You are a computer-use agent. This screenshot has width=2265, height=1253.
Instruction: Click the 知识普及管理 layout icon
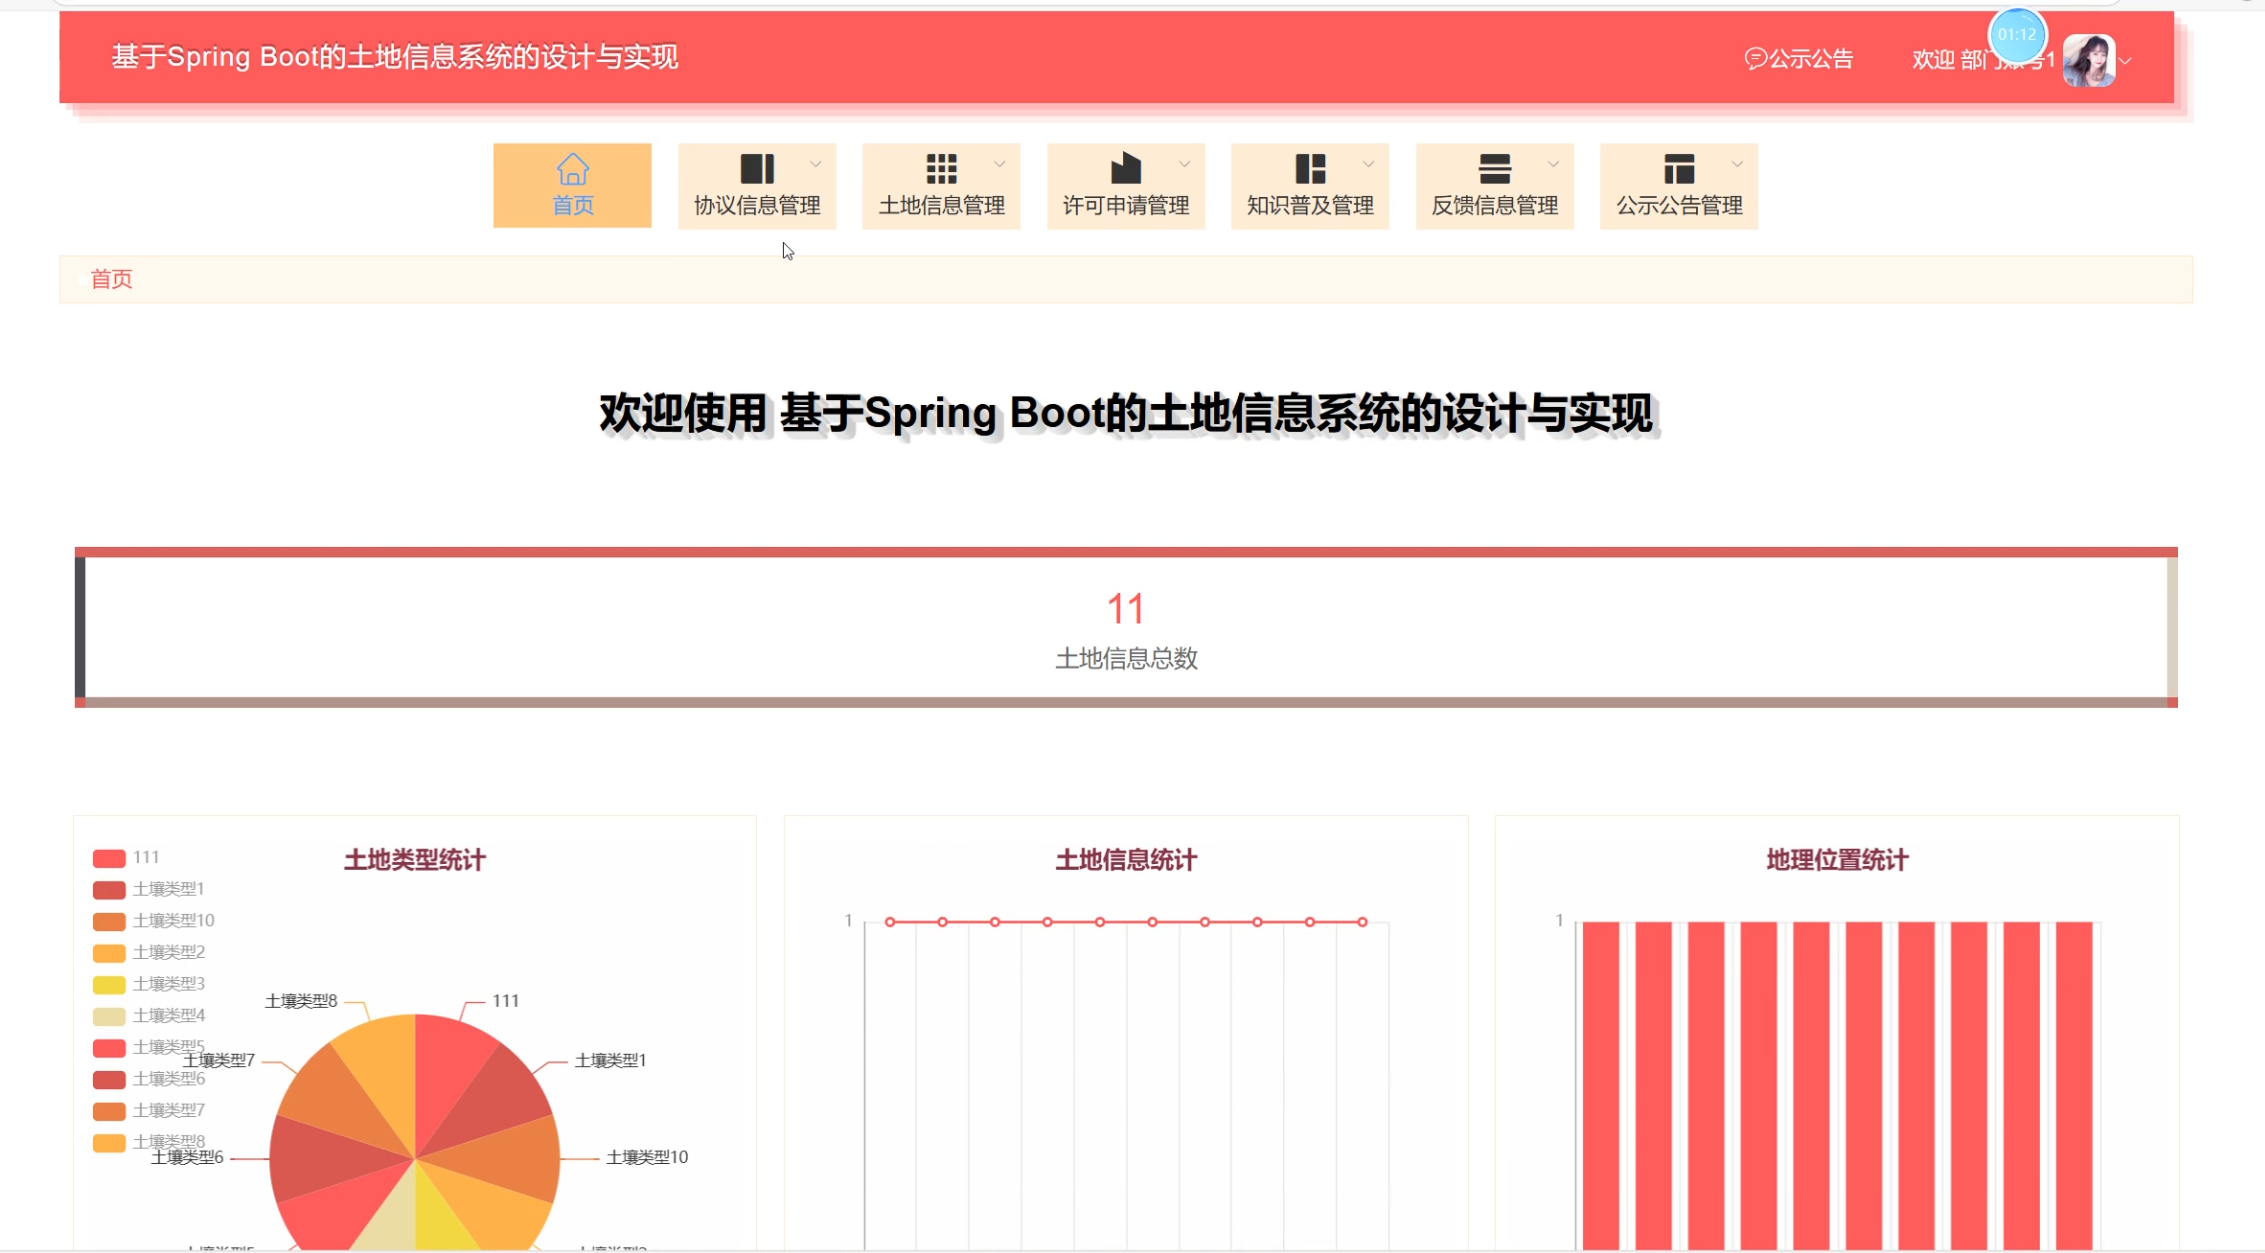[x=1310, y=169]
